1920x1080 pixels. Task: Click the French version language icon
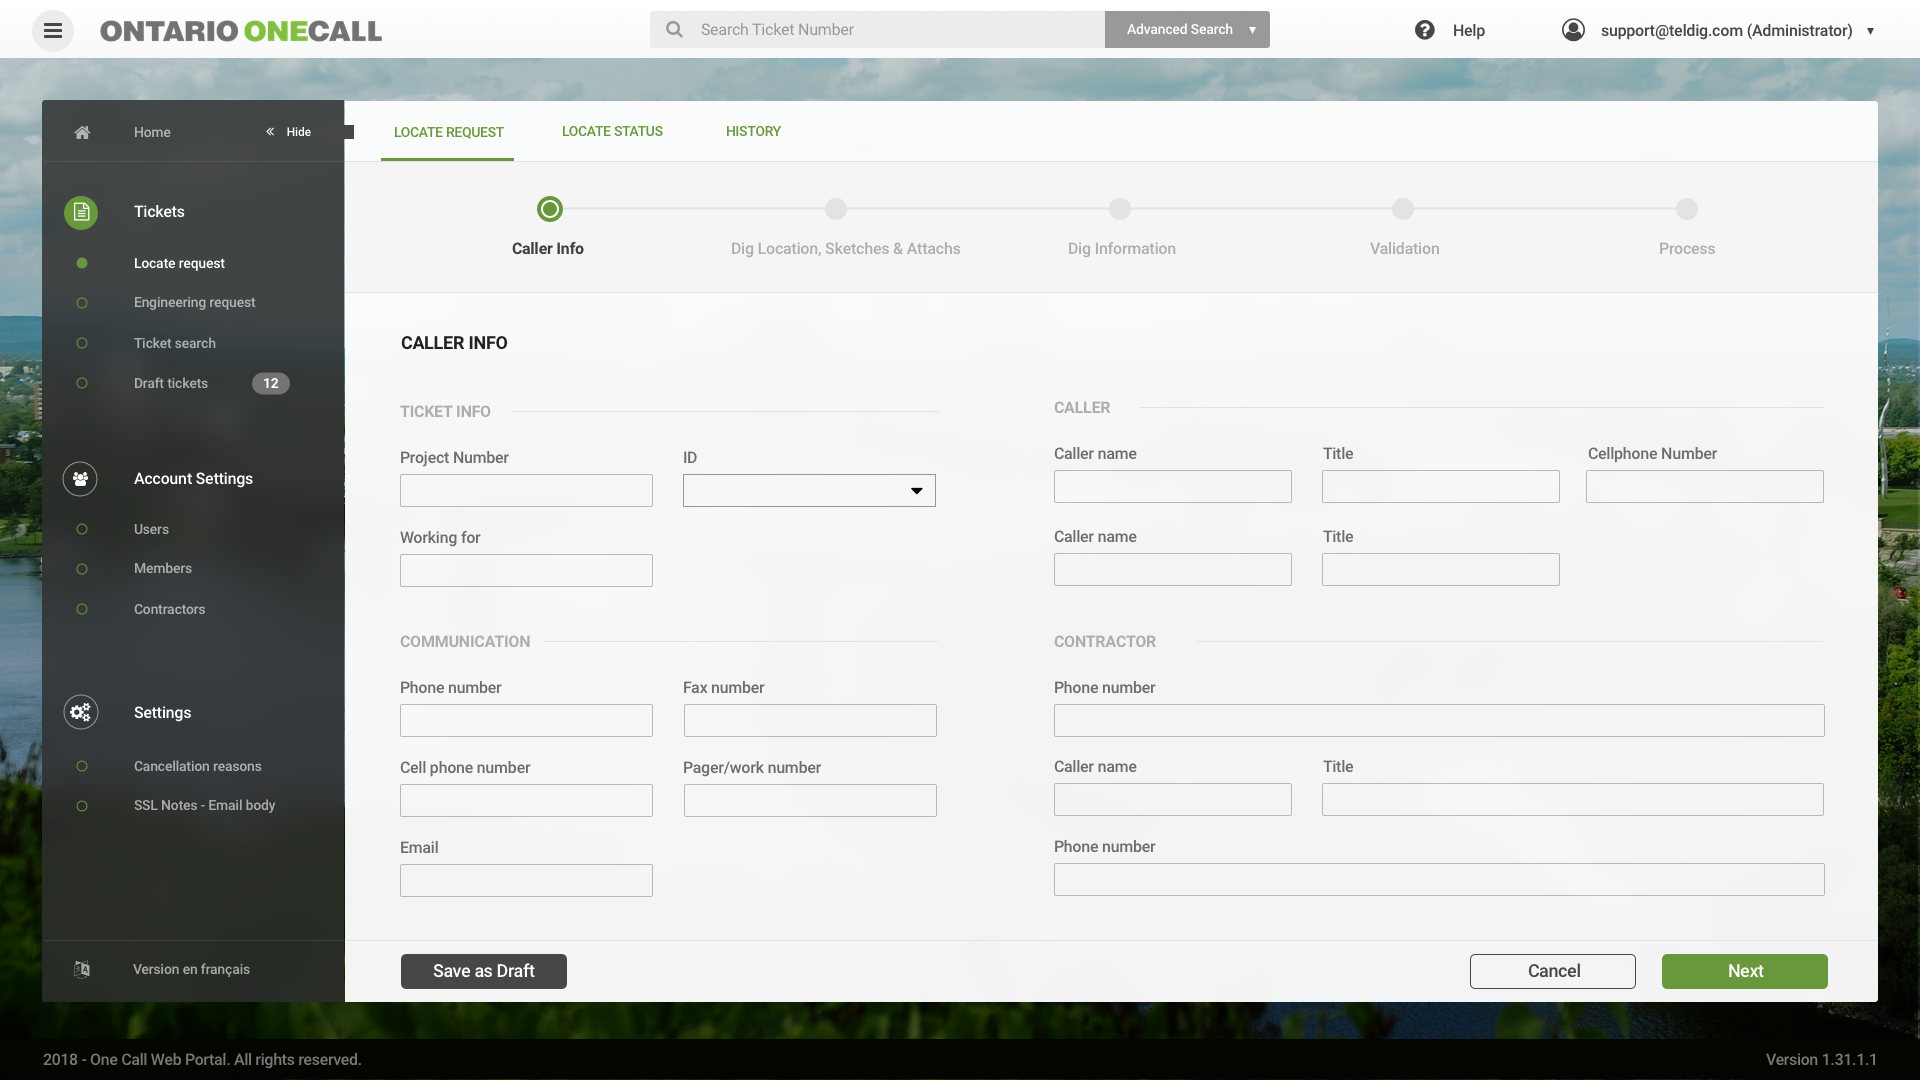(x=82, y=969)
